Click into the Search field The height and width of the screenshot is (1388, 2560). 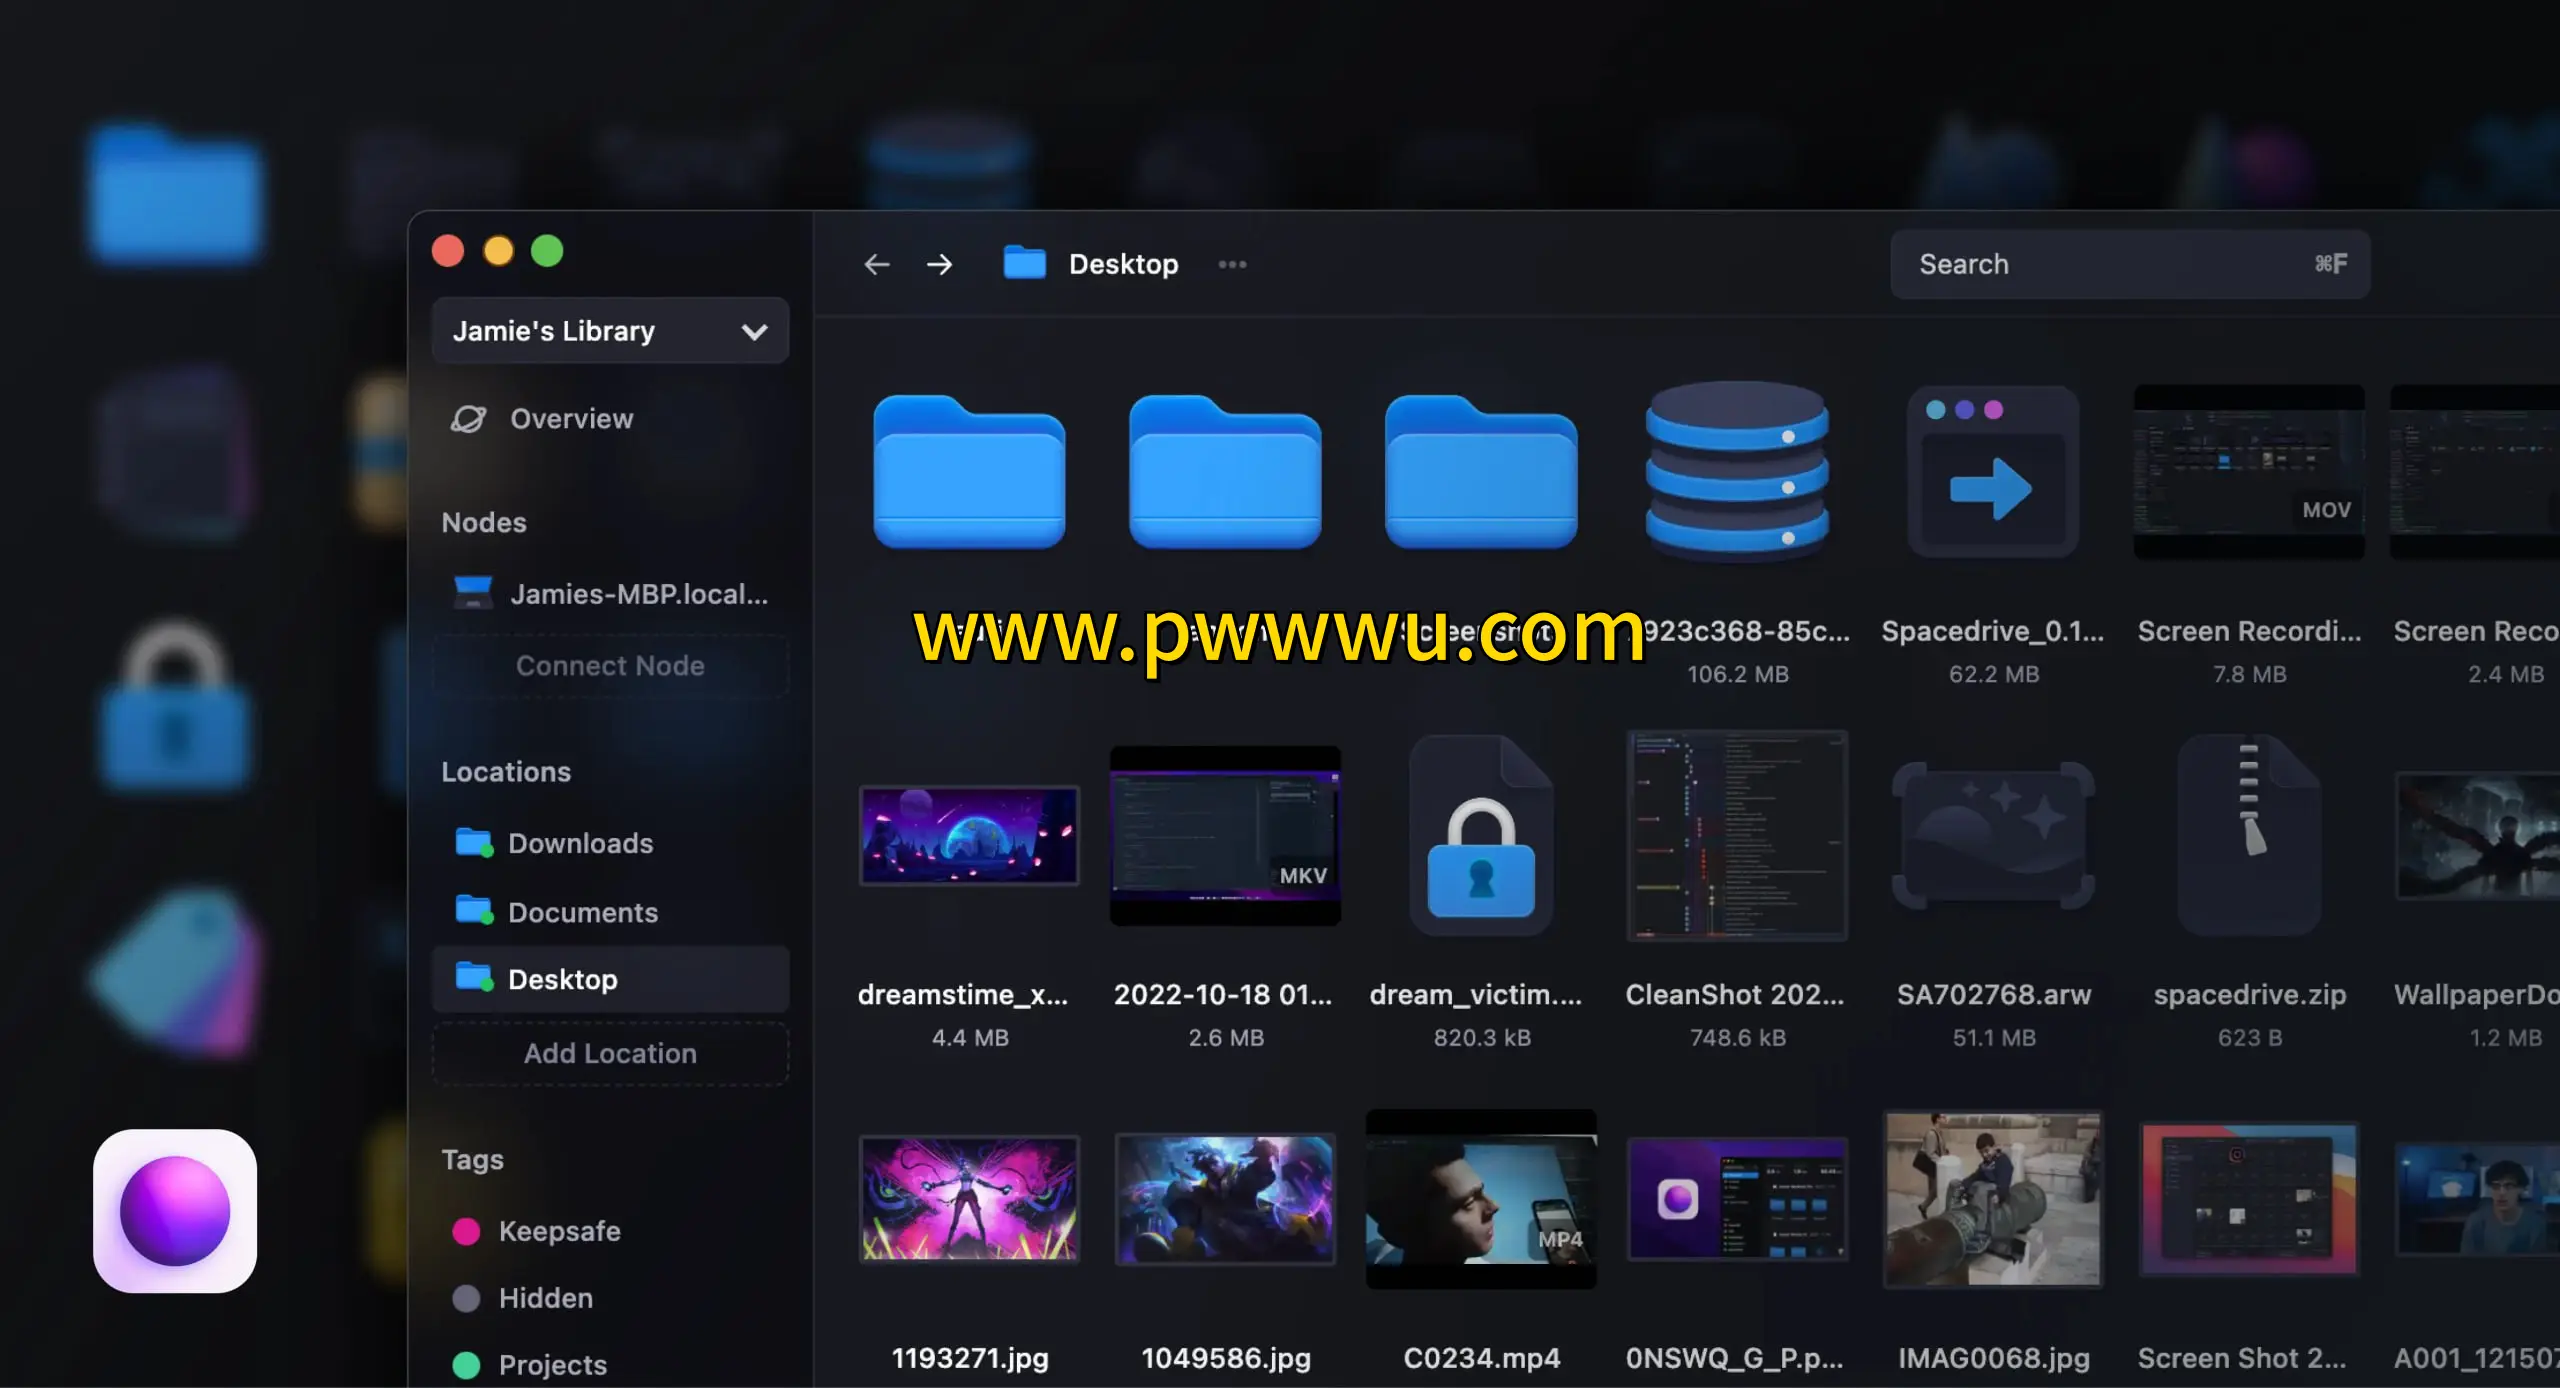point(2110,264)
